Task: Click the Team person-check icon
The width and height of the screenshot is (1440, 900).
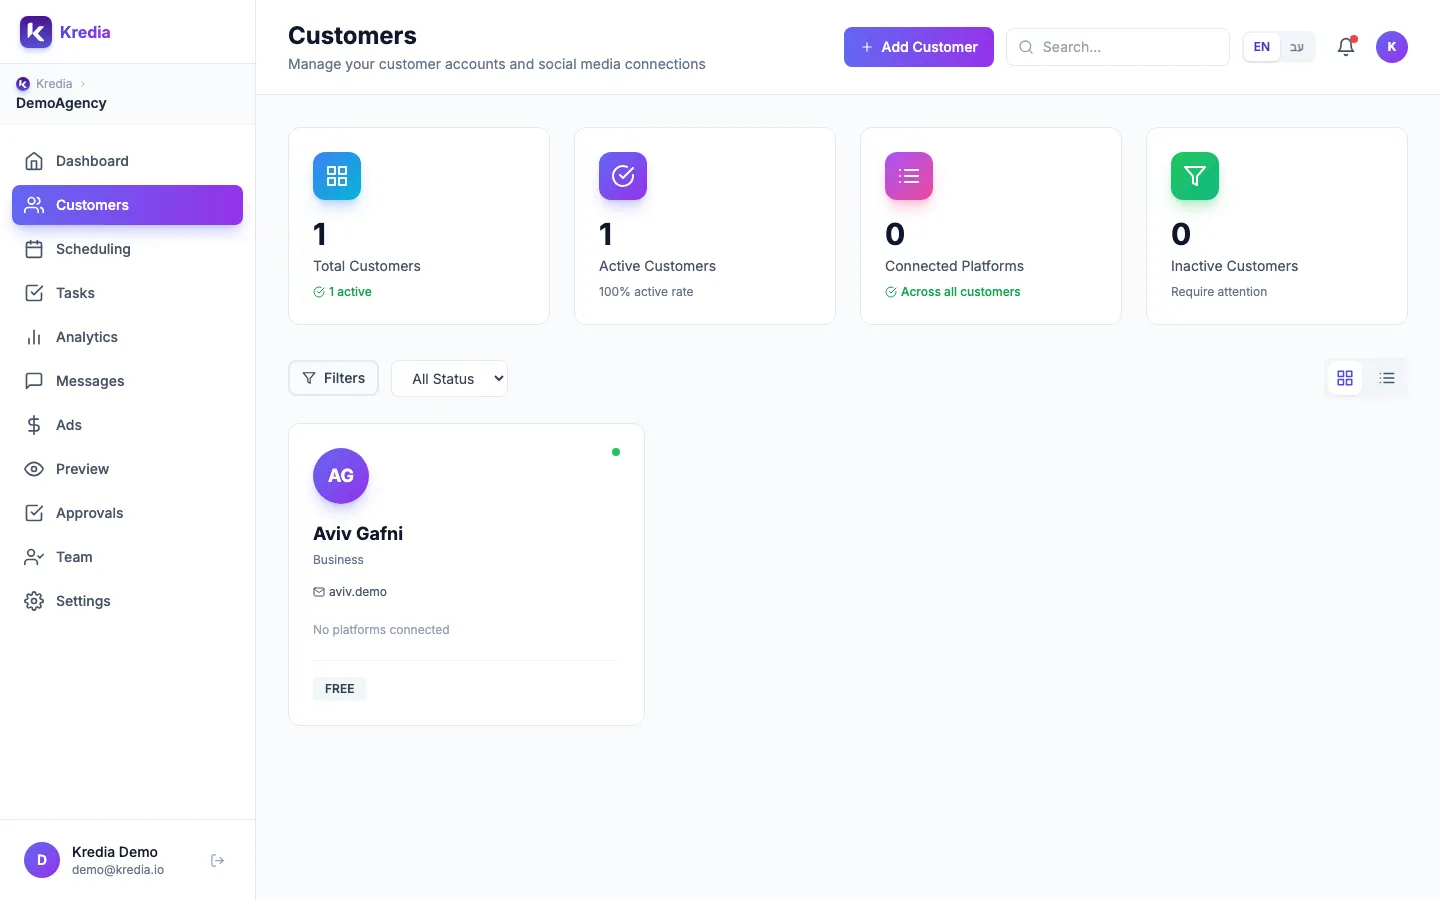Action: pyautogui.click(x=34, y=557)
